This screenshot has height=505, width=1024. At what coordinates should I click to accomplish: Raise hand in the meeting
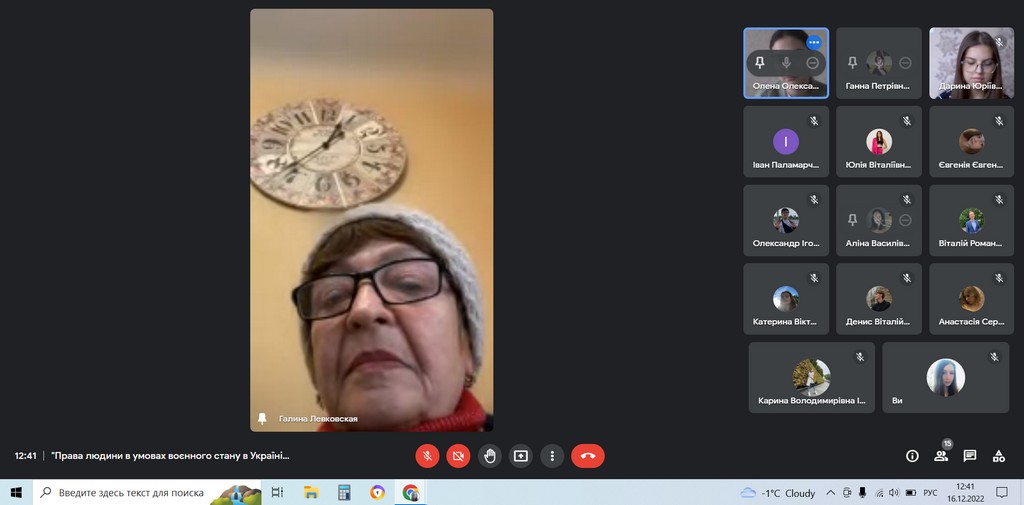[x=489, y=456]
